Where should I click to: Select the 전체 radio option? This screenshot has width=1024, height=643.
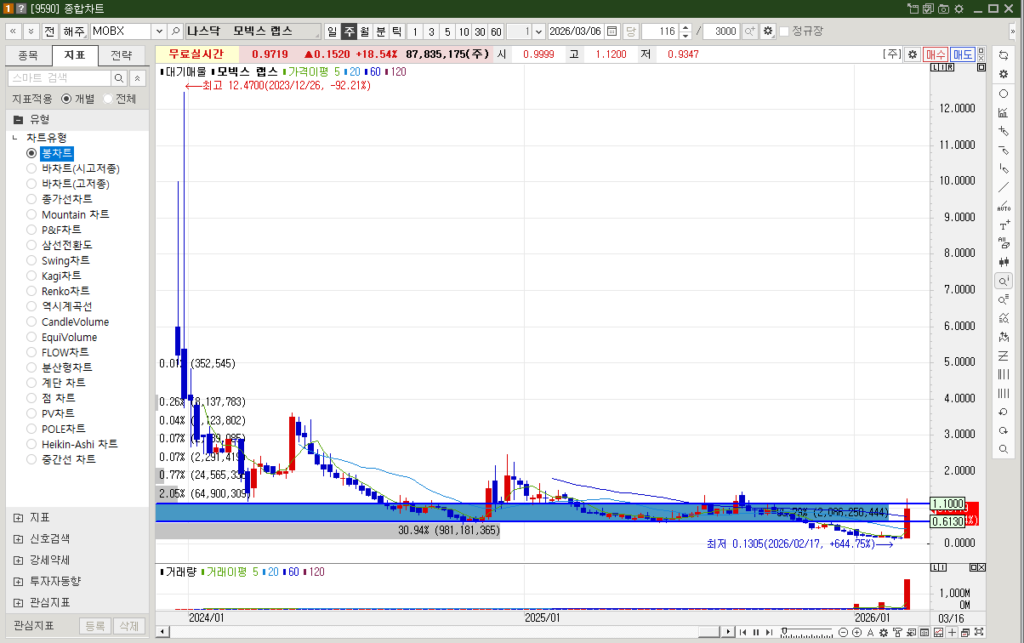tap(107, 99)
